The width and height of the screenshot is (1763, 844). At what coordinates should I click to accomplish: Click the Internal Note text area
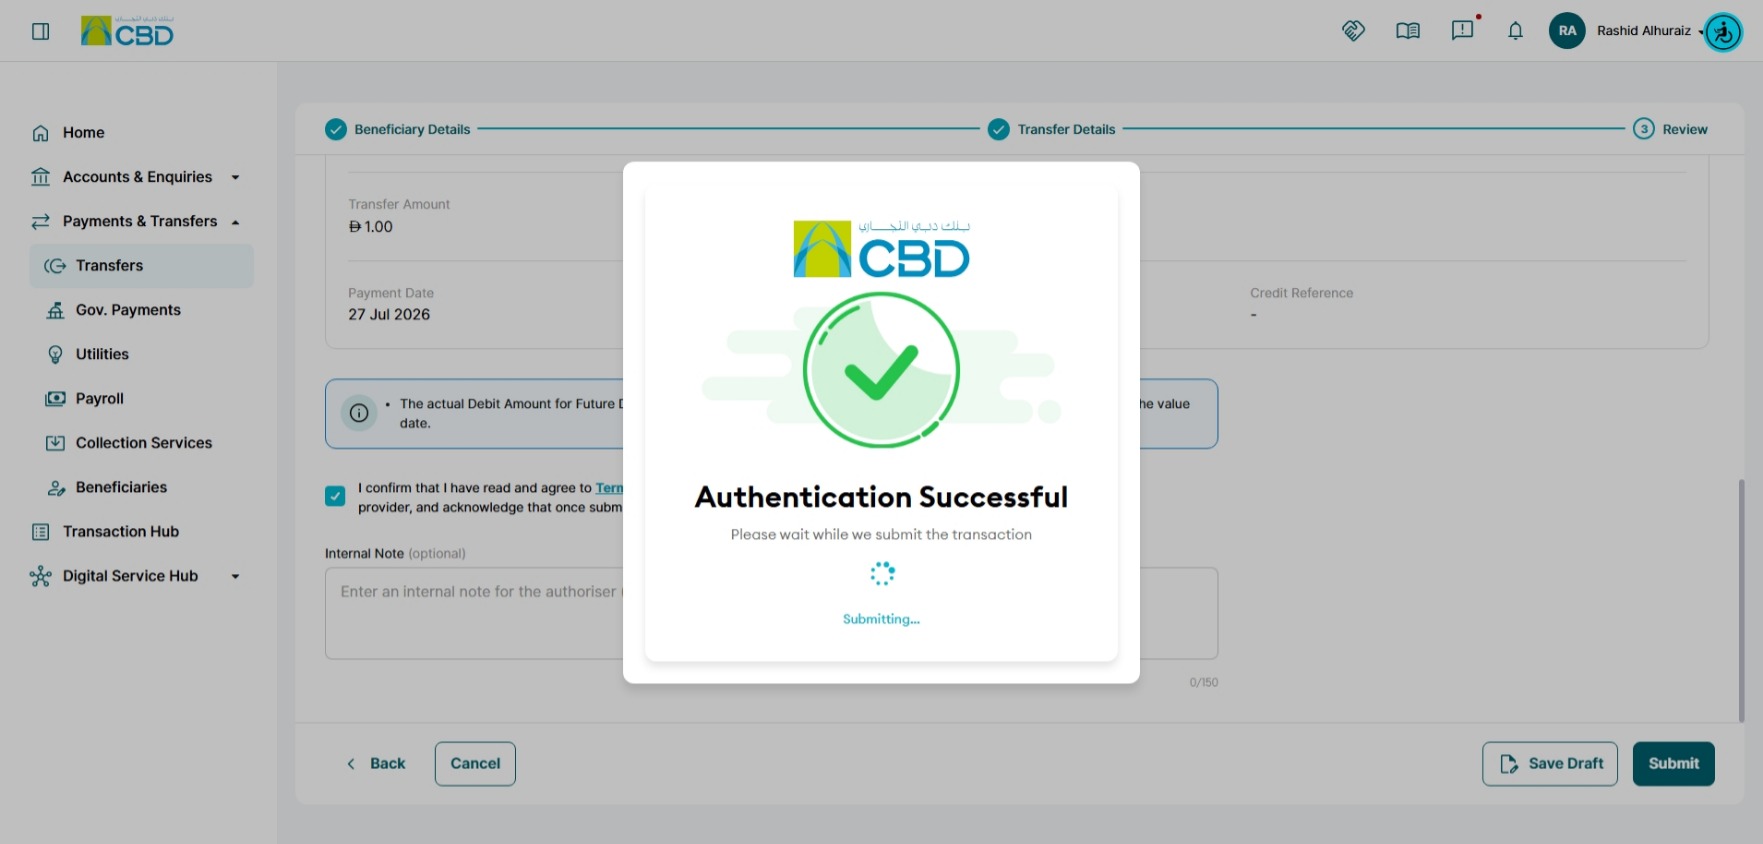pyautogui.click(x=771, y=613)
